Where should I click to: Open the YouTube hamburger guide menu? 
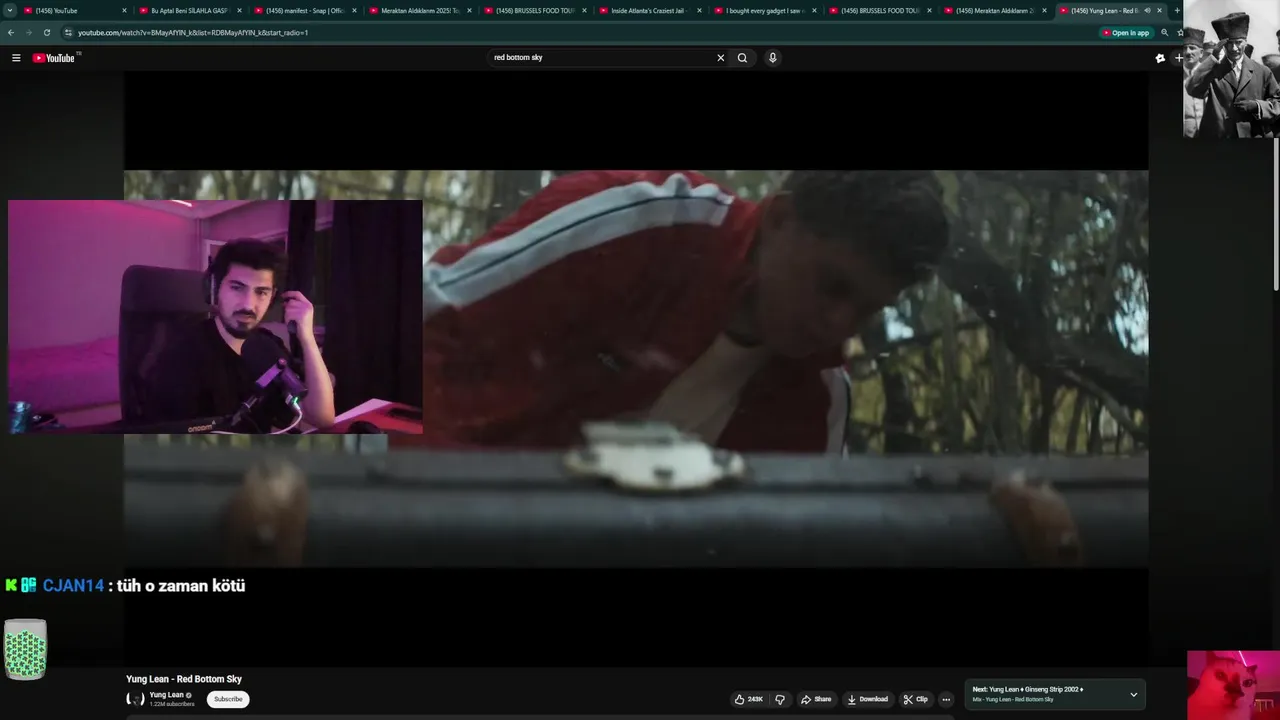click(x=16, y=58)
